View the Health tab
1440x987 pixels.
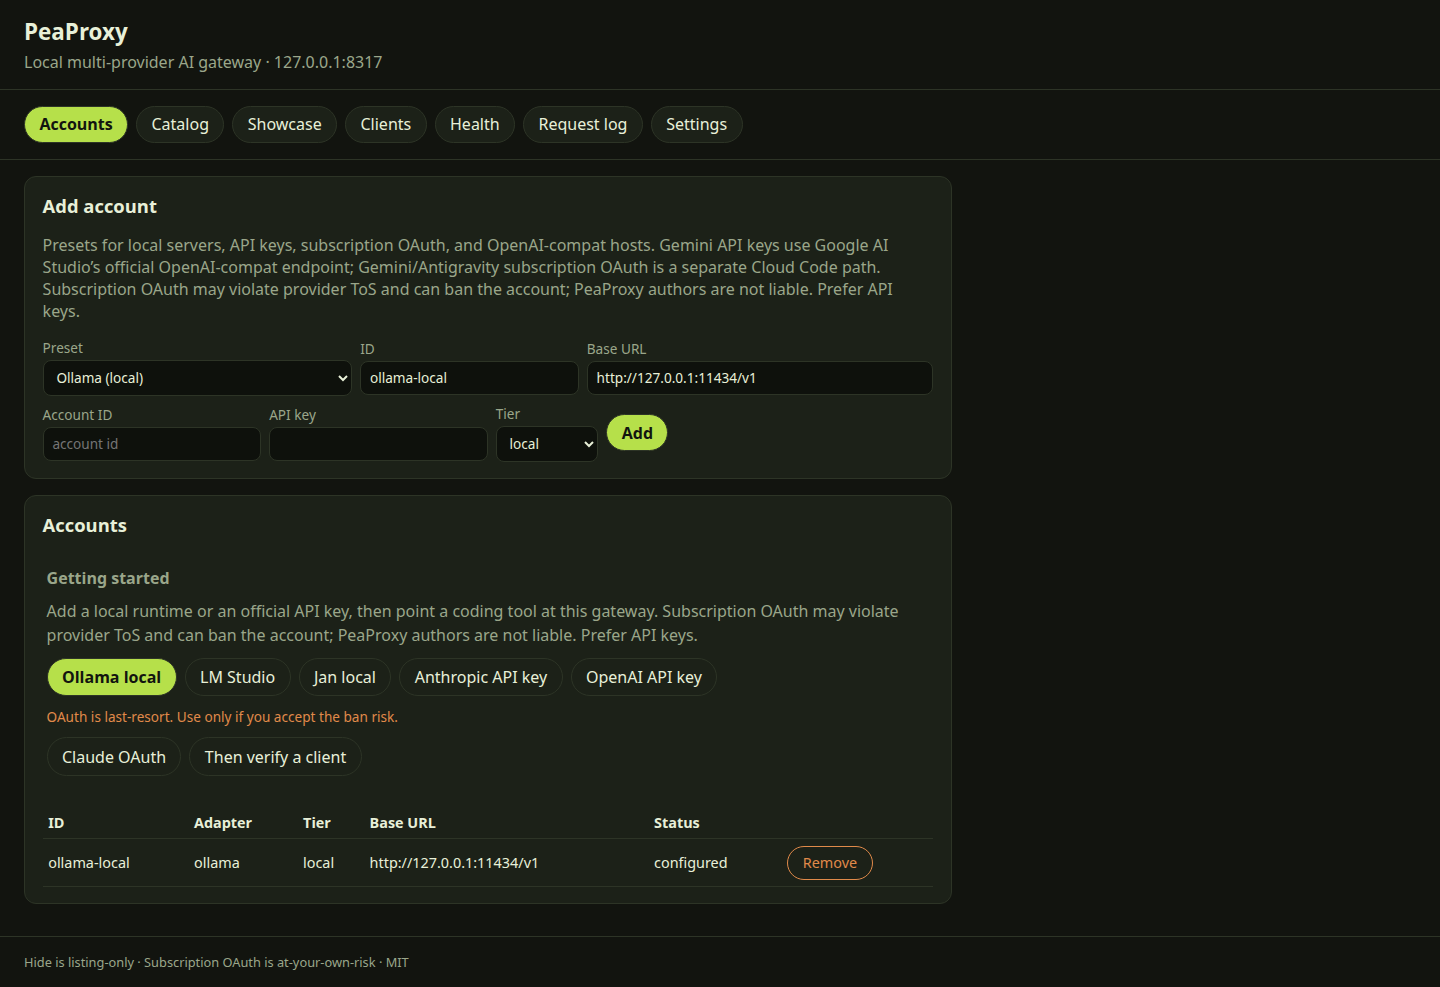click(474, 124)
